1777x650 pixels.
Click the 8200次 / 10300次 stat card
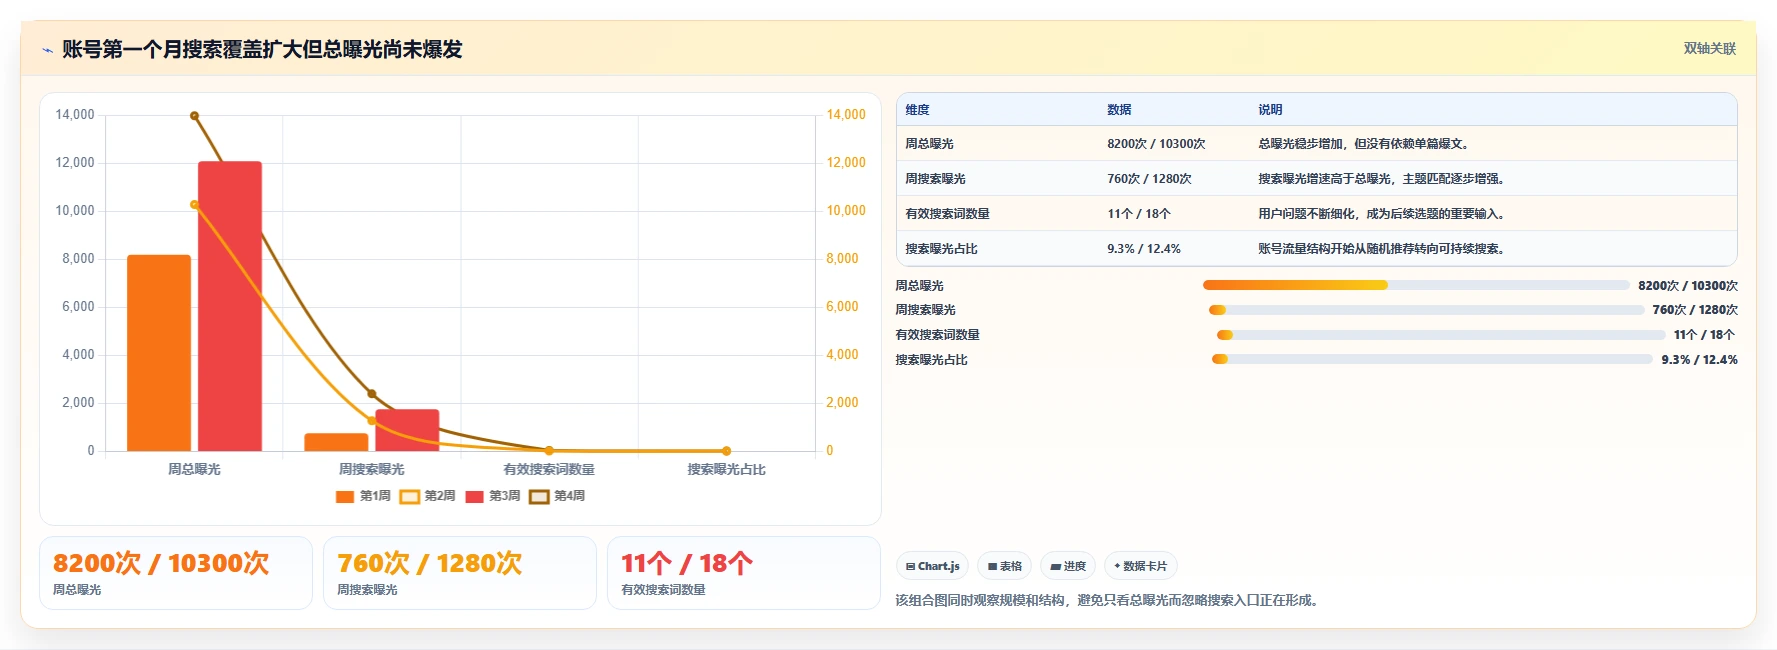point(176,573)
